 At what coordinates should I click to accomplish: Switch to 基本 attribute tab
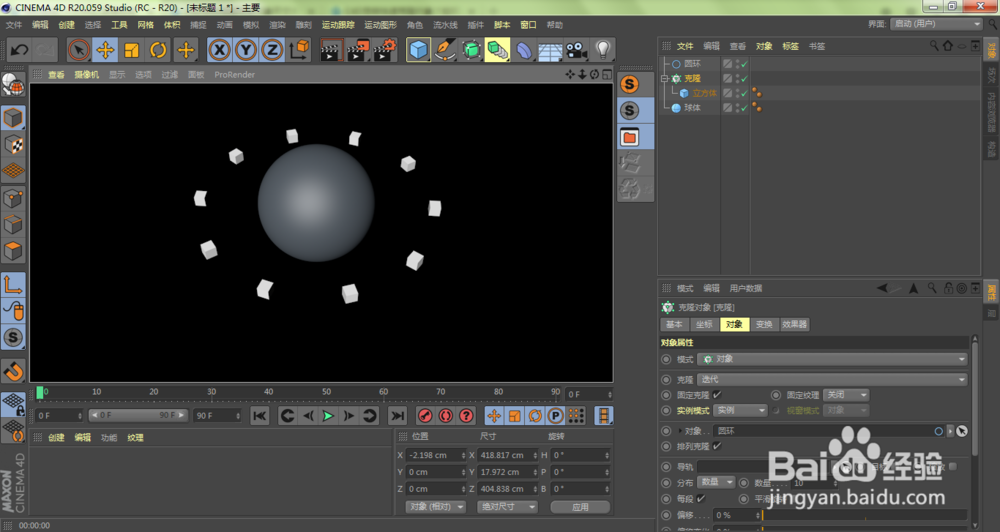click(x=674, y=324)
